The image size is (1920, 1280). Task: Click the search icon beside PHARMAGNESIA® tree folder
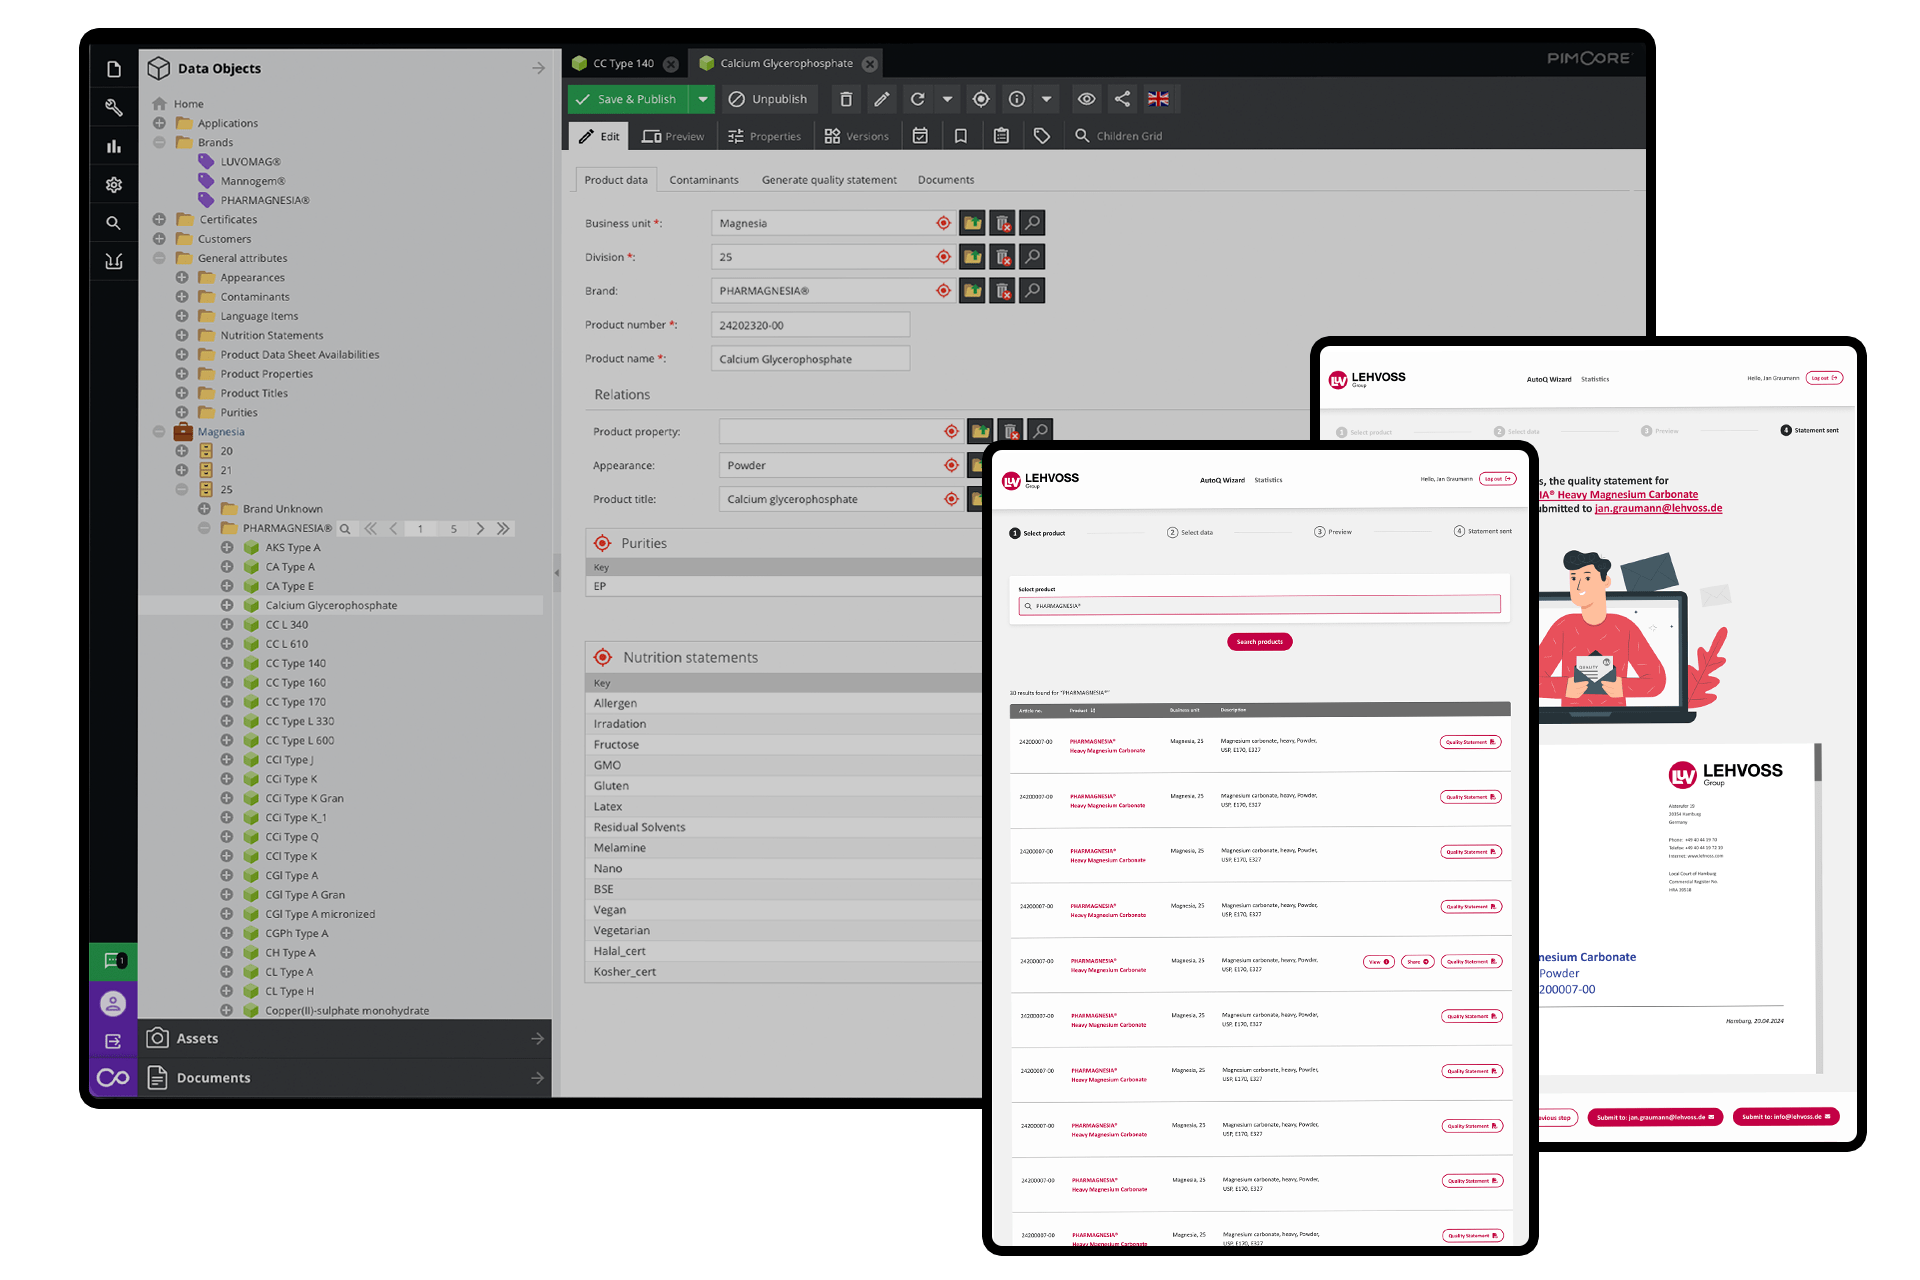[x=345, y=529]
